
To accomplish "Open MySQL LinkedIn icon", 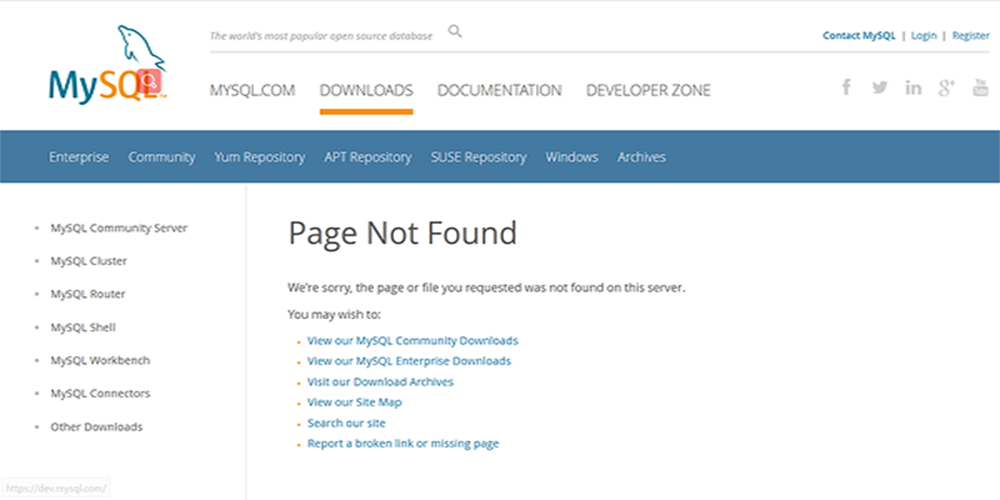I will 913,87.
